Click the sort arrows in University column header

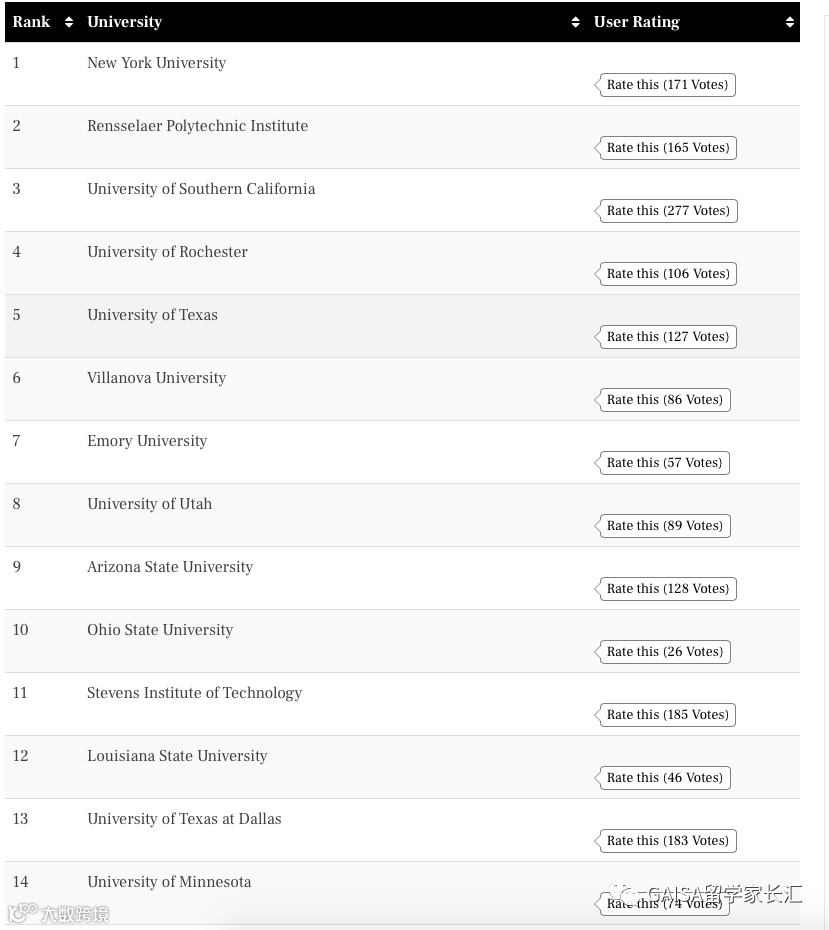tap(575, 22)
